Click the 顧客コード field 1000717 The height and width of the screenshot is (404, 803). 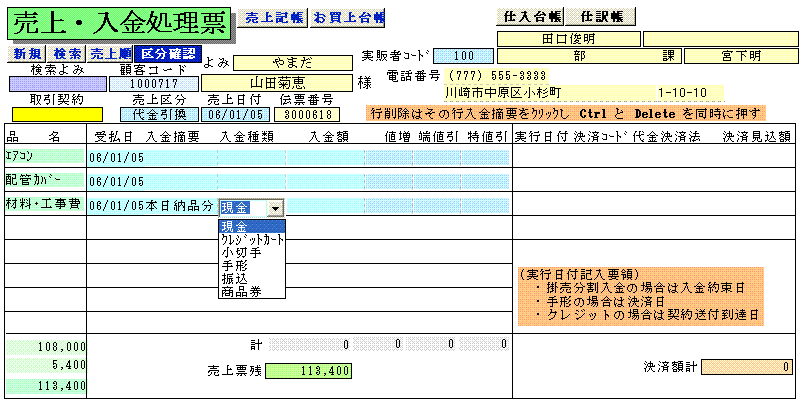(154, 84)
